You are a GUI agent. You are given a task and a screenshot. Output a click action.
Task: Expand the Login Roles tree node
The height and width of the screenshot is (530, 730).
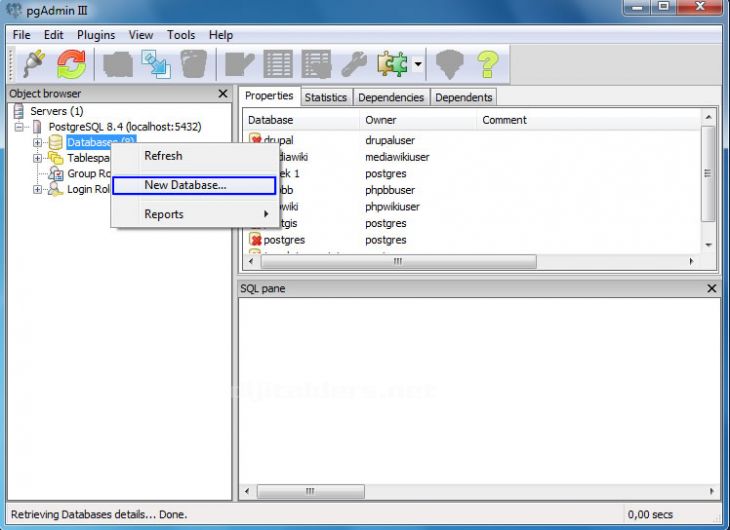click(37, 190)
